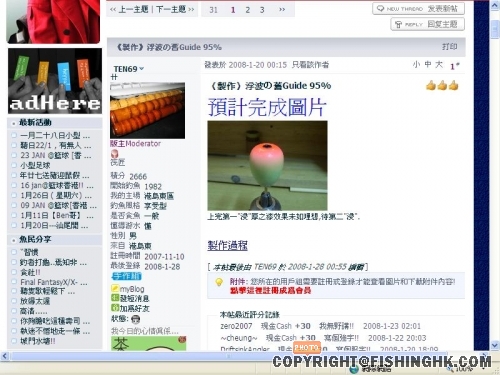Open page 3 of the thread
This screenshot has height=375, width=500.
[262, 10]
